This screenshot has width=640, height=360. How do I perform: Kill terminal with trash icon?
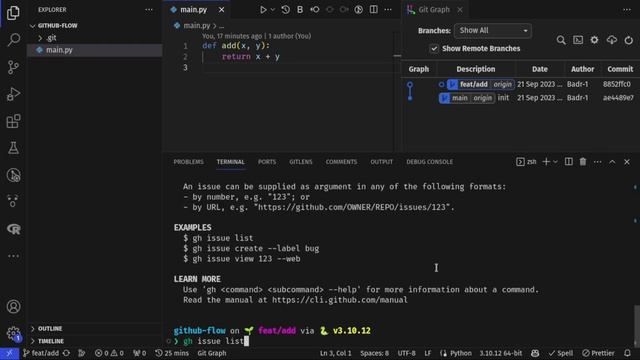(x=583, y=162)
